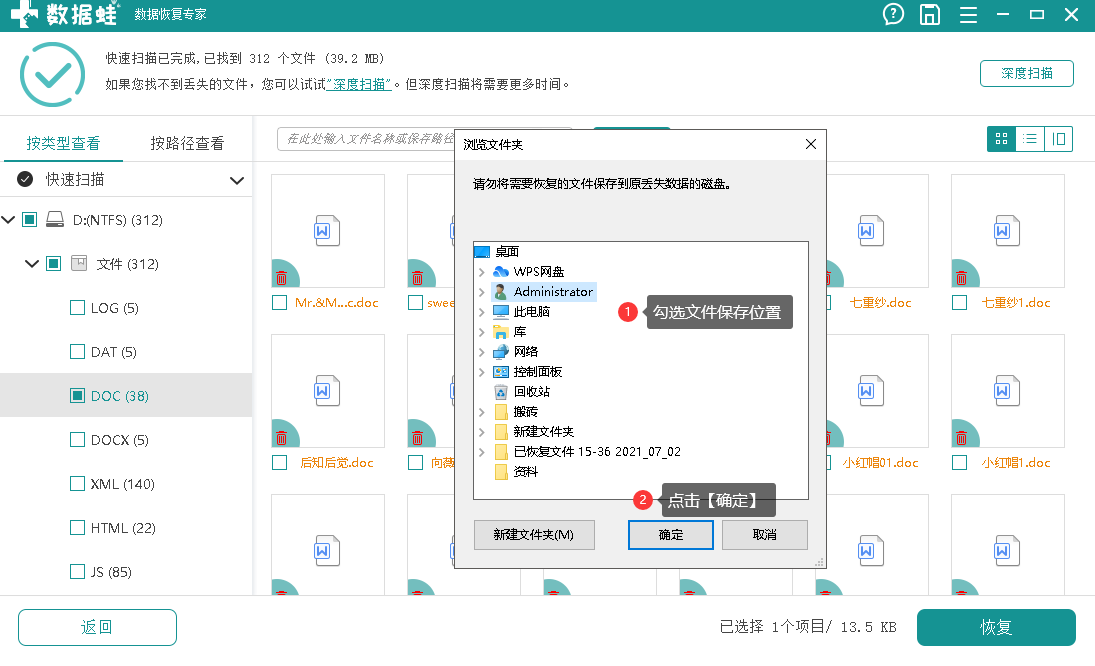This screenshot has height=666, width=1095.
Task: Expand 搬砖 folder arrow
Action: pyautogui.click(x=482, y=412)
